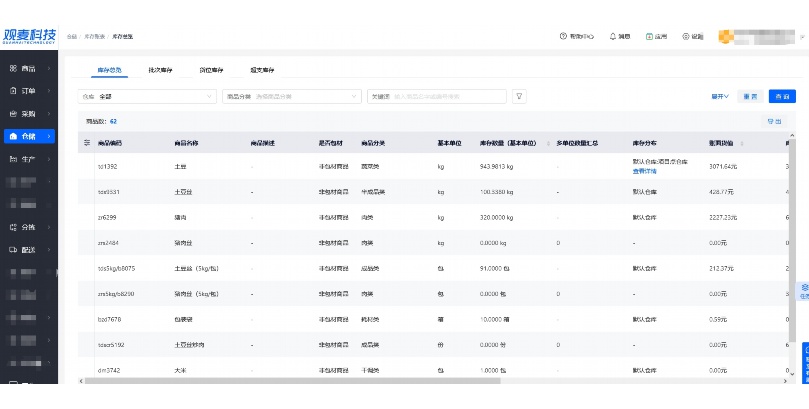The height and width of the screenshot is (409, 809).
Task: Open the 商品 sidebar menu icon
Action: tap(13, 68)
